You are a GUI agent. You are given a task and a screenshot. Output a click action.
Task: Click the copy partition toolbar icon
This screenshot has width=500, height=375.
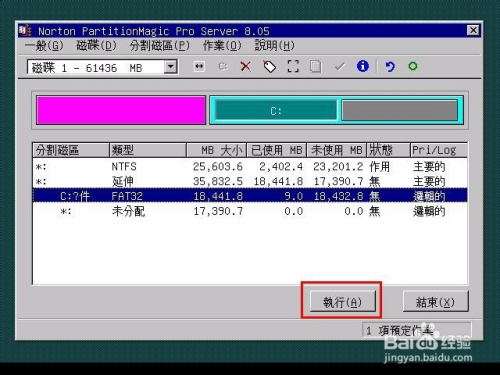coord(316,66)
